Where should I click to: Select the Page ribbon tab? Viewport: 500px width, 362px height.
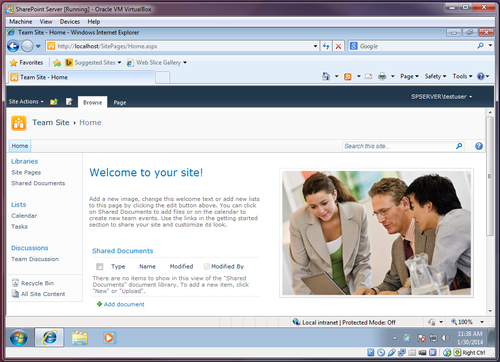click(120, 102)
